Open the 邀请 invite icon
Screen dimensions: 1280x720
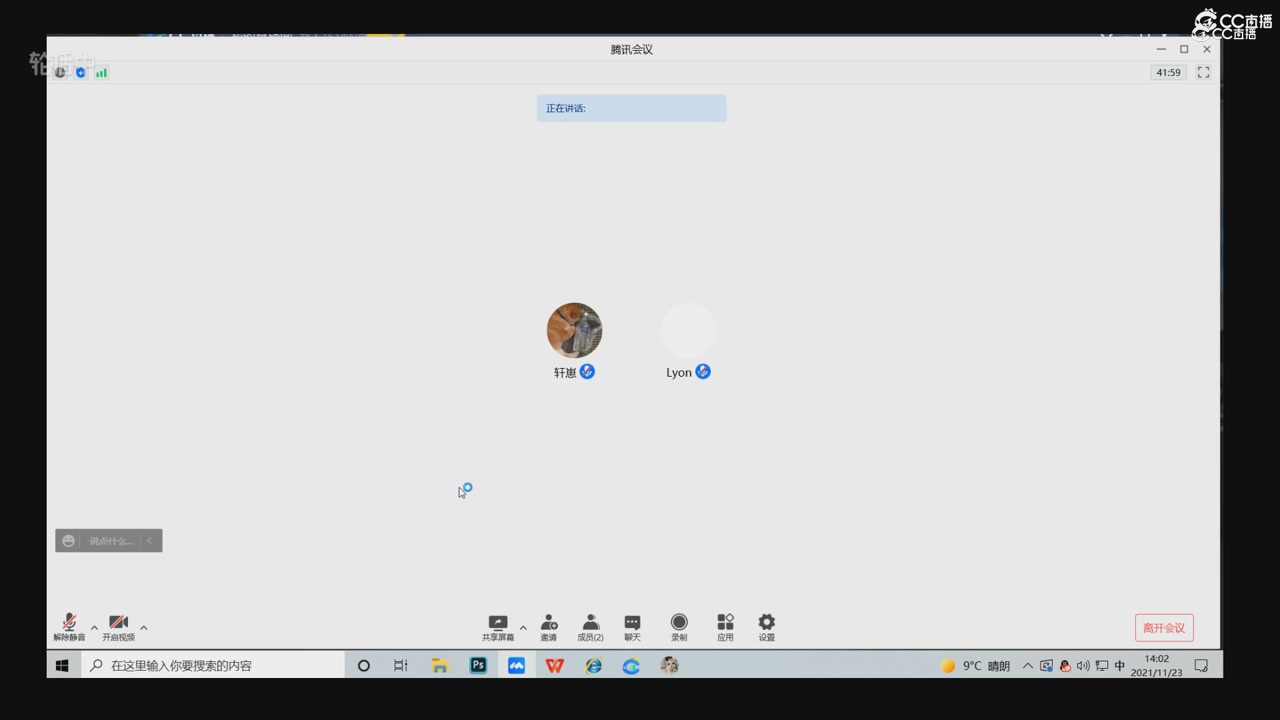tap(549, 627)
